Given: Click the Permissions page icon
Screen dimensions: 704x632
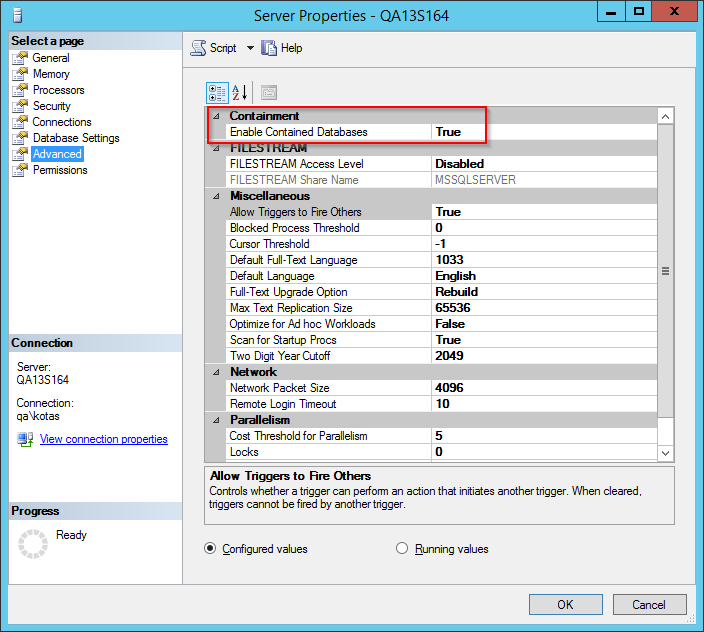Looking at the screenshot, I should coord(20,170).
